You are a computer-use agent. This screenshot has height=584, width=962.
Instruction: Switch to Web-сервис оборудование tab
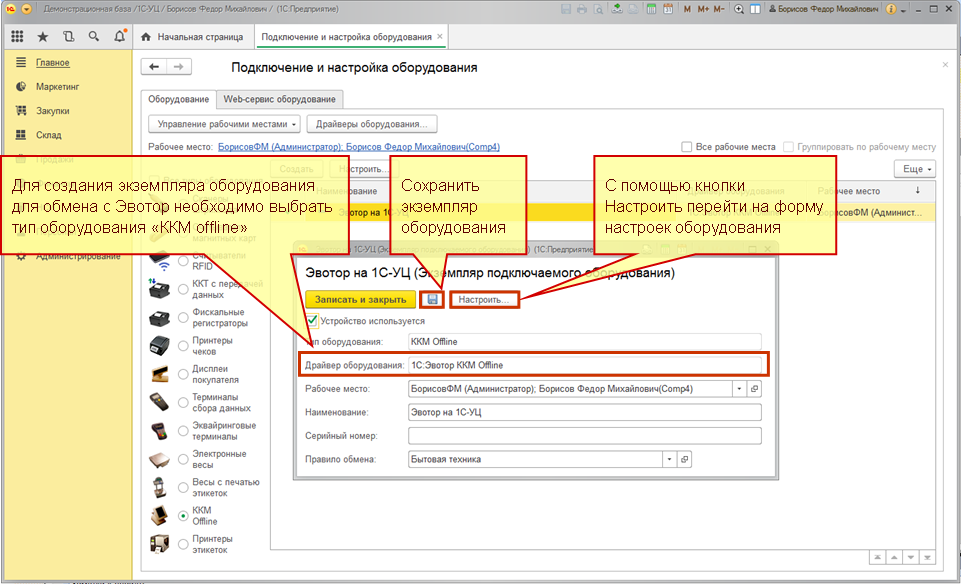[279, 99]
